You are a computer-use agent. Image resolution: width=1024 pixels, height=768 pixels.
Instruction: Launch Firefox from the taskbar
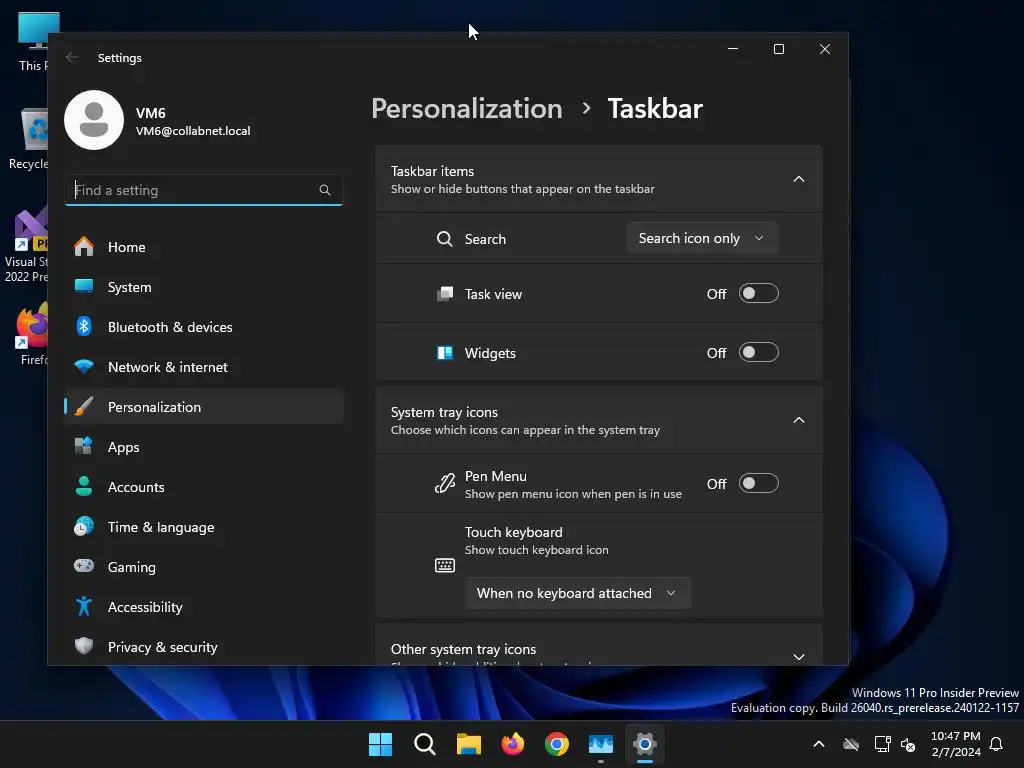[513, 744]
